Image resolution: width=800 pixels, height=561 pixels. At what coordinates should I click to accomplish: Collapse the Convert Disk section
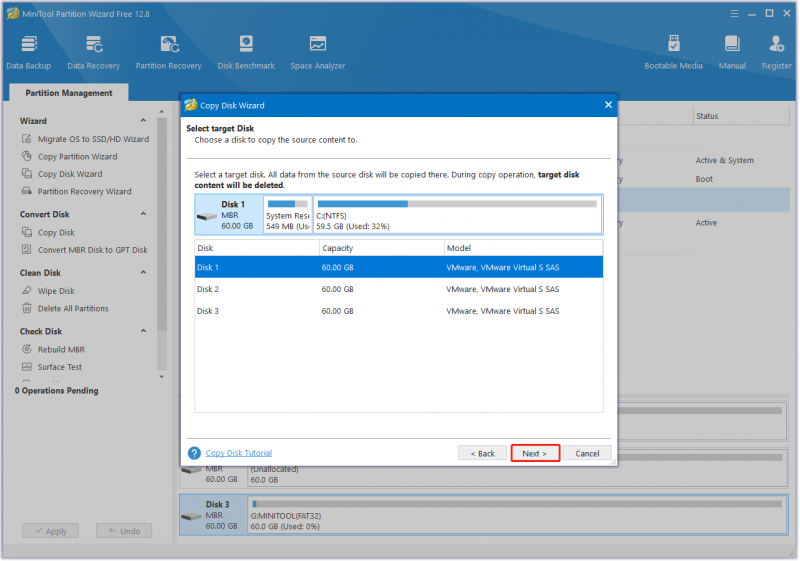coord(143,214)
